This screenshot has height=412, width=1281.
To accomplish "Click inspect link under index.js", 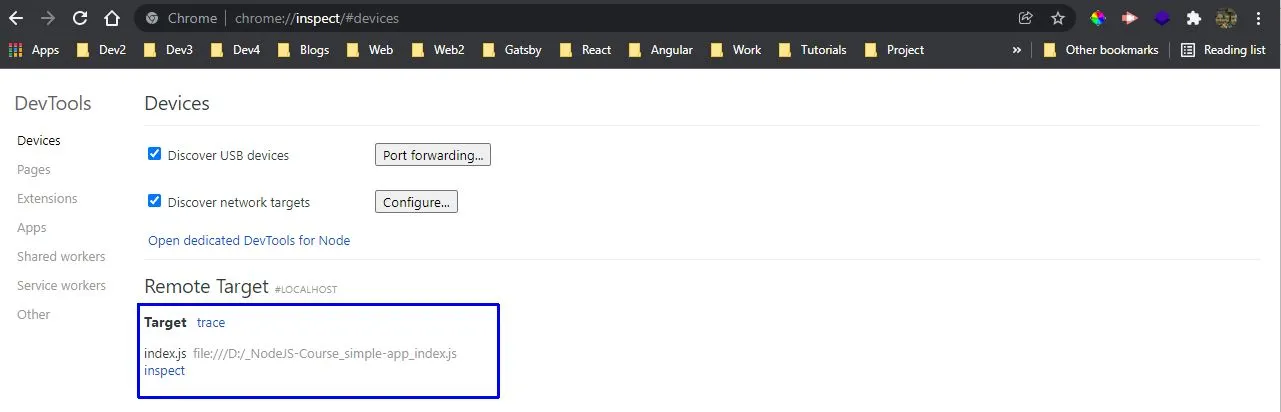I will click(164, 370).
